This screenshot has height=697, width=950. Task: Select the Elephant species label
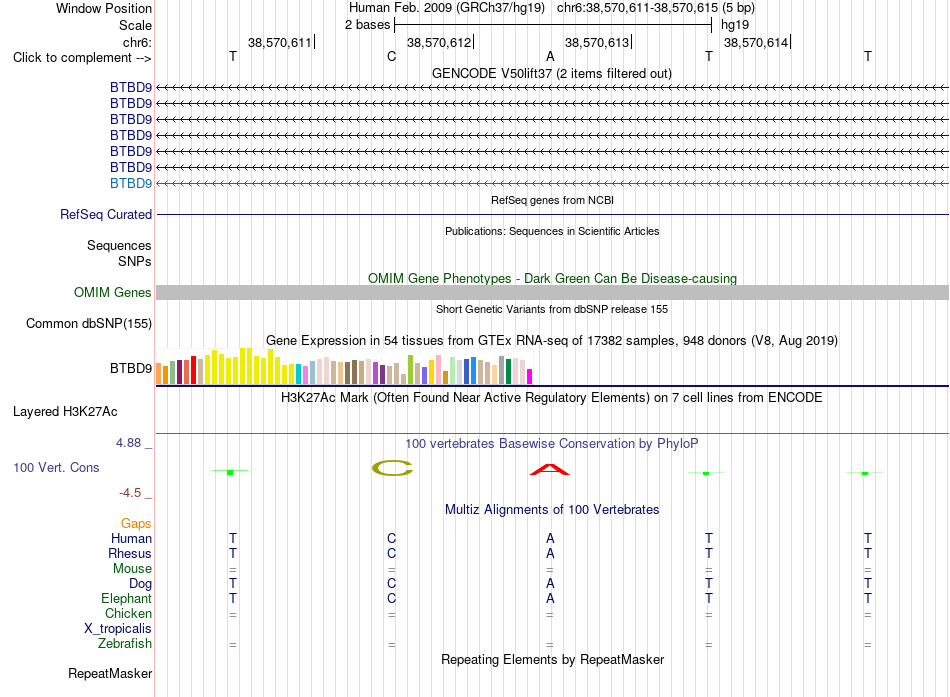pos(126,598)
